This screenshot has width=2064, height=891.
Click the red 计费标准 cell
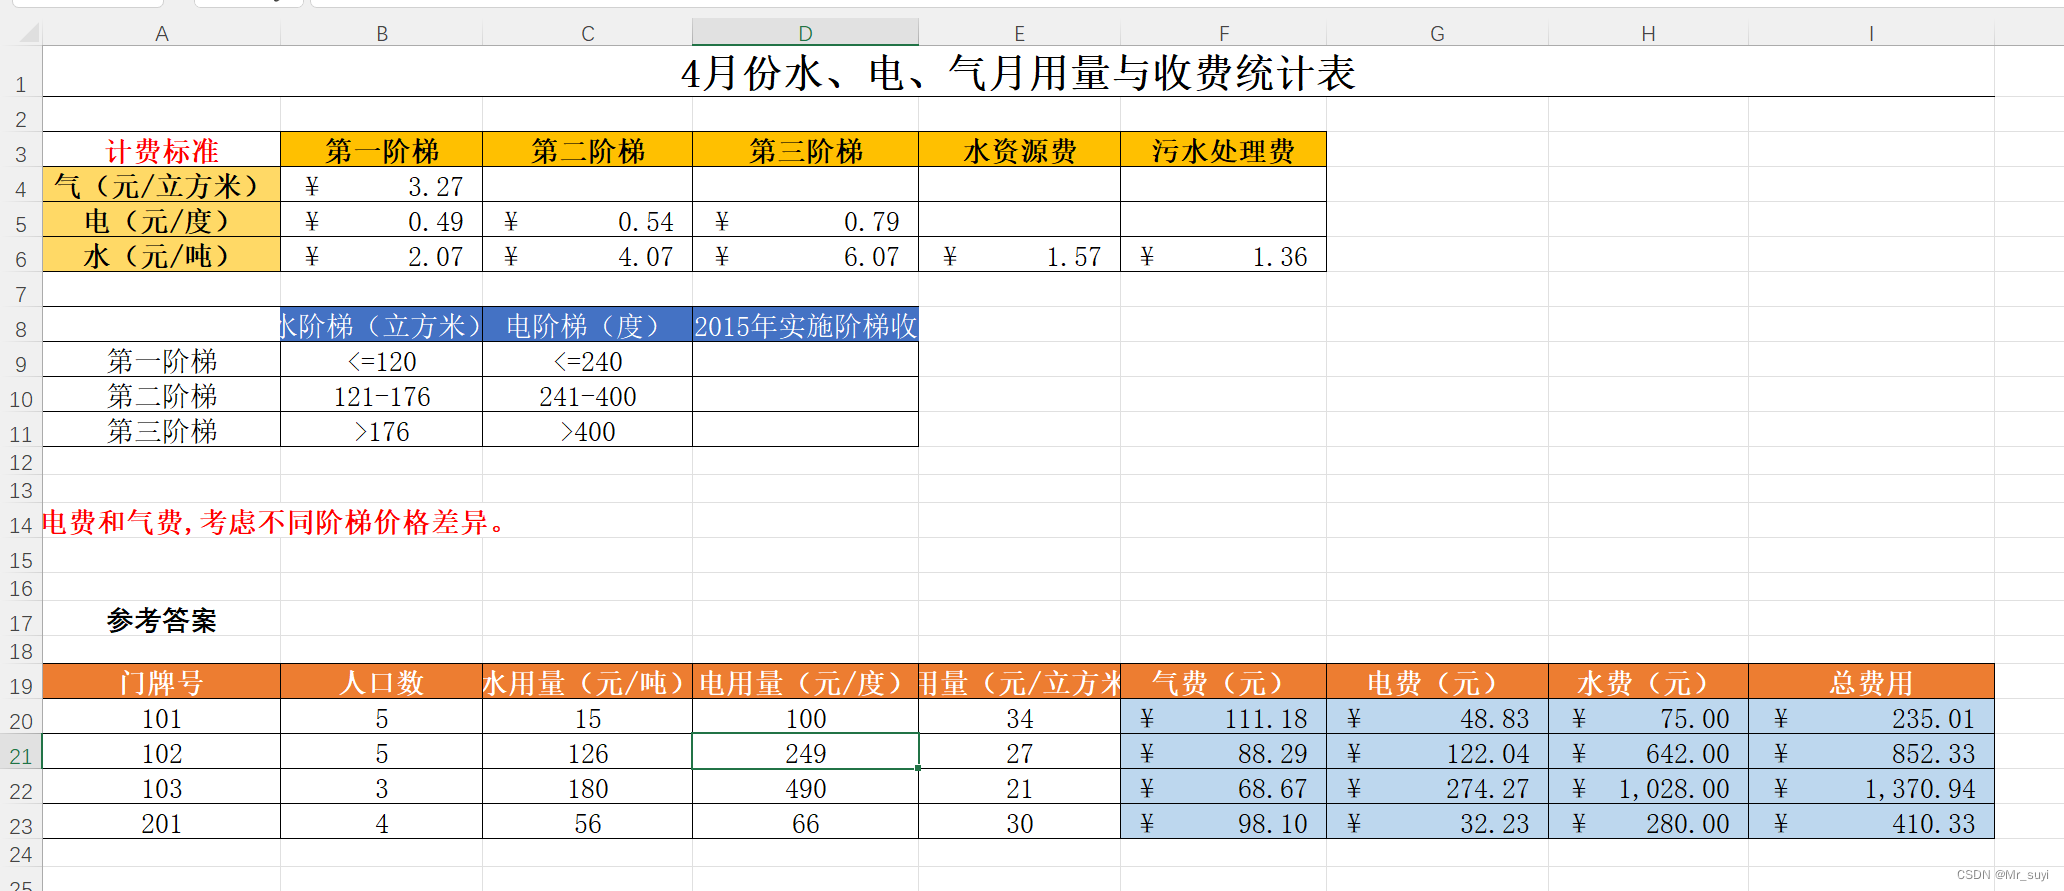tap(161, 150)
